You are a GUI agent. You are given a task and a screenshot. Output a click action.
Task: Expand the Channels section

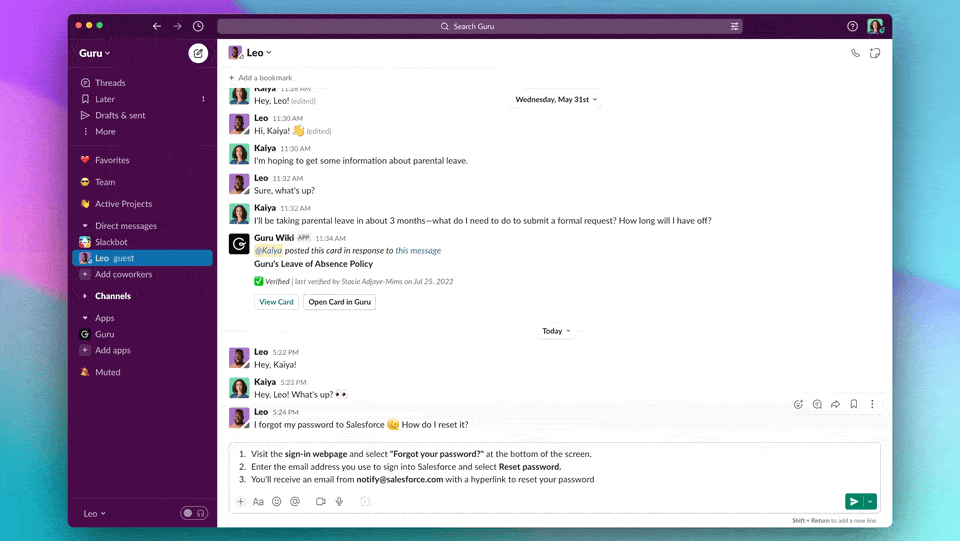click(x=85, y=296)
